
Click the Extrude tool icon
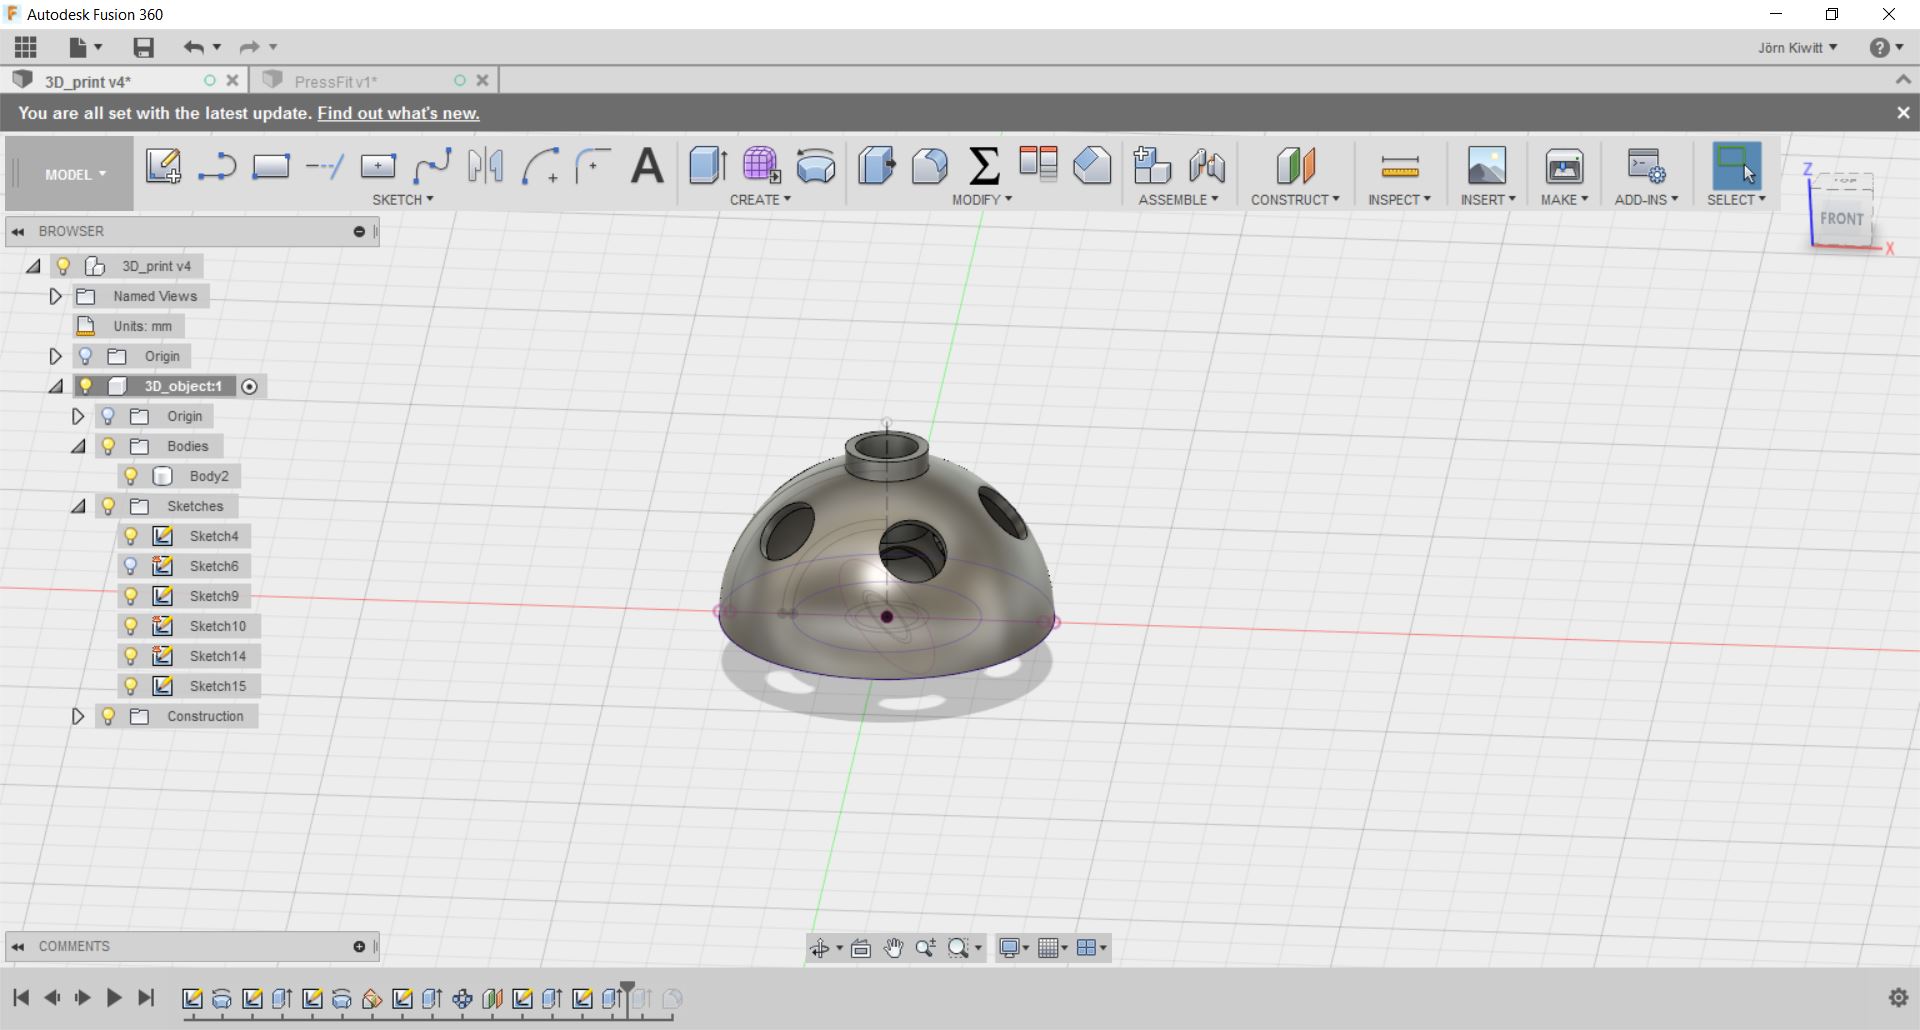pyautogui.click(x=708, y=165)
